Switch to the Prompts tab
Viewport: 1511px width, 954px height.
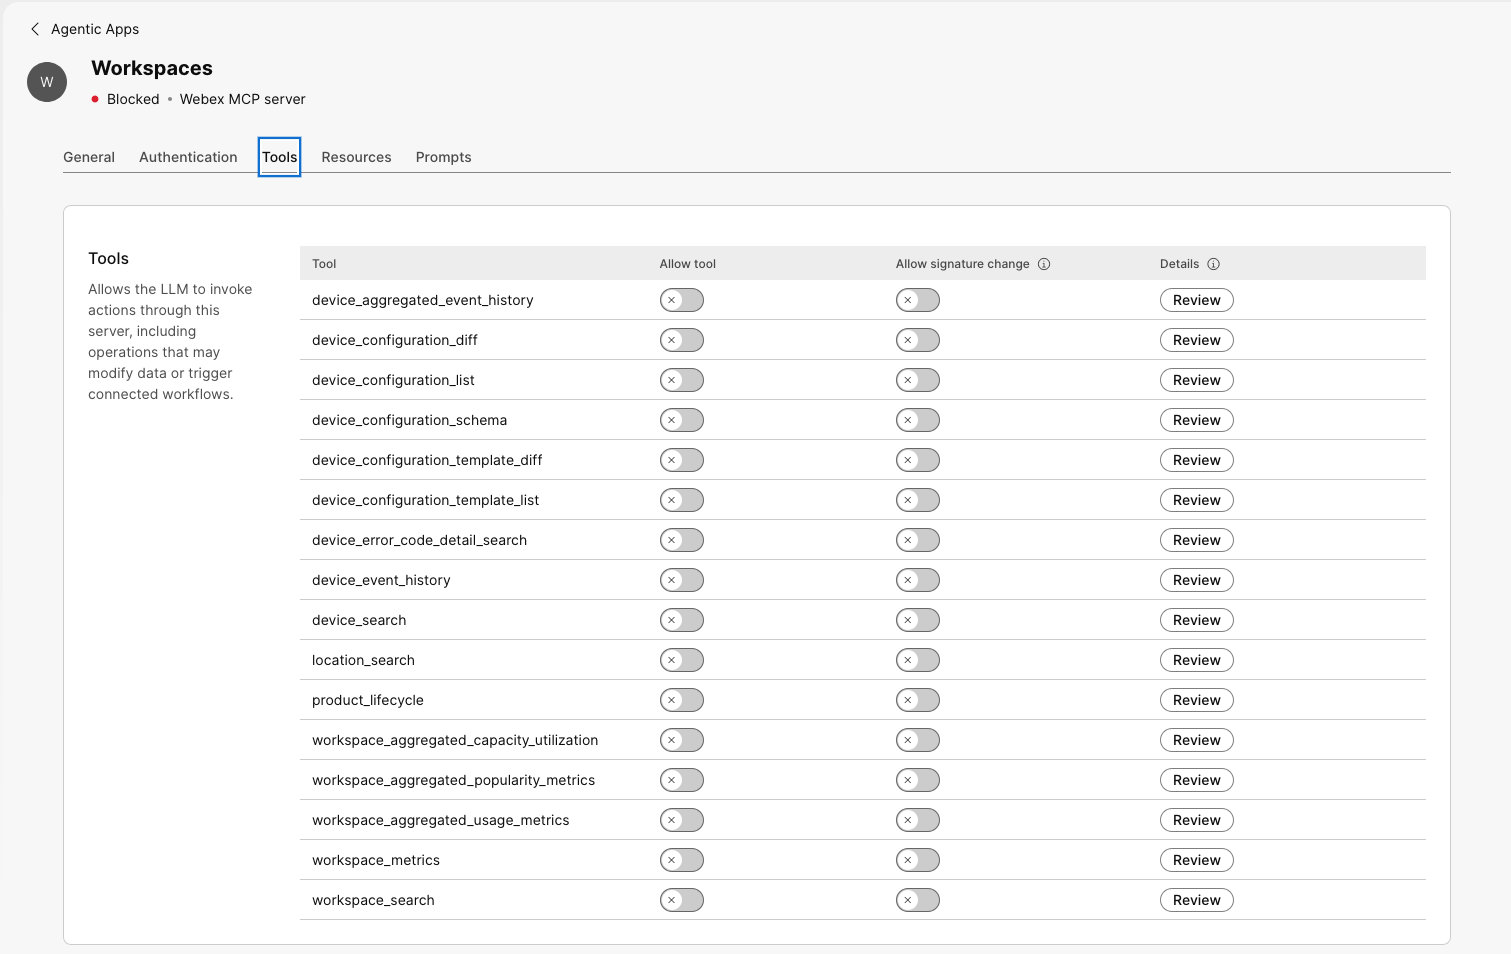coord(443,157)
